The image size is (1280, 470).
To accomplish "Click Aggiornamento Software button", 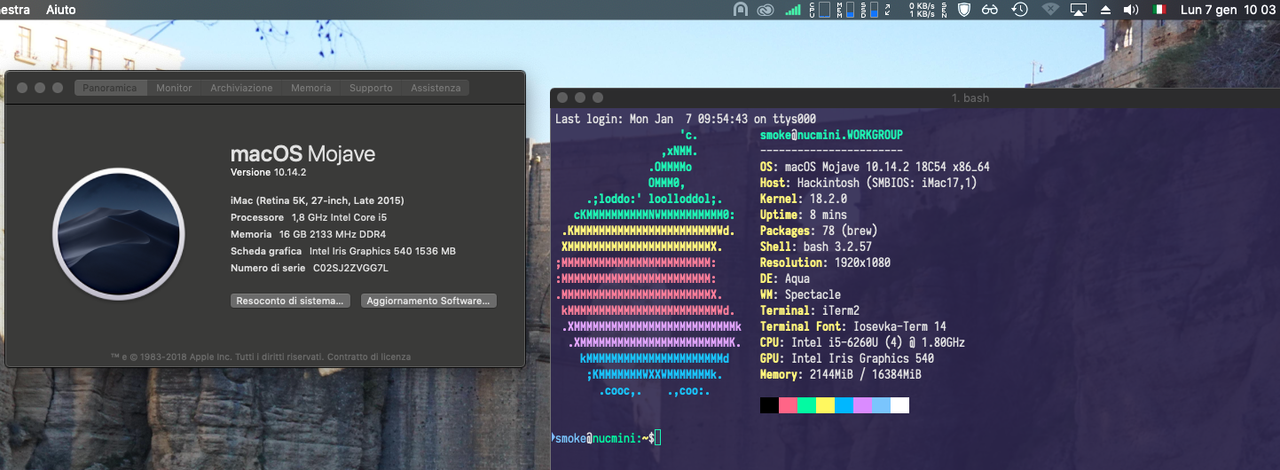I will point(428,300).
